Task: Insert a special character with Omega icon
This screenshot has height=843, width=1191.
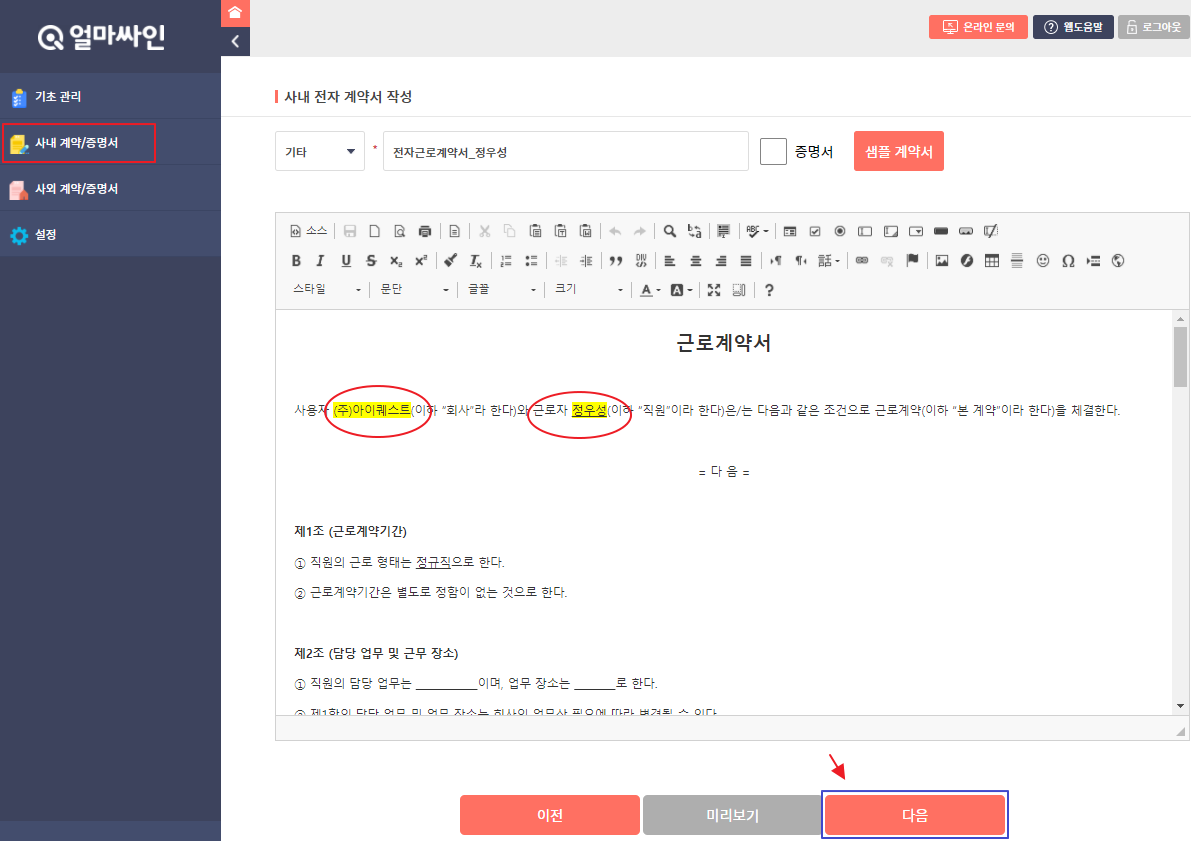Action: [1068, 260]
